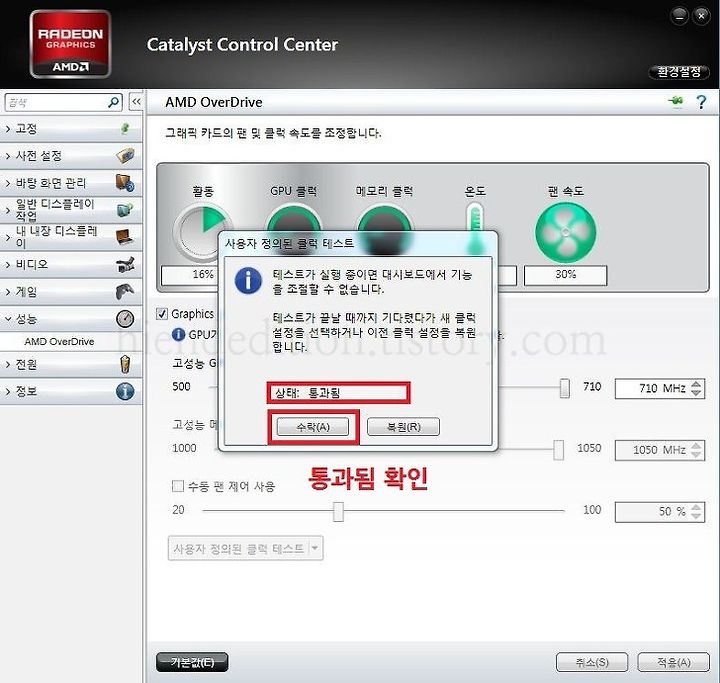
Task: Click the 게임 gamepad icon
Action: (125, 292)
